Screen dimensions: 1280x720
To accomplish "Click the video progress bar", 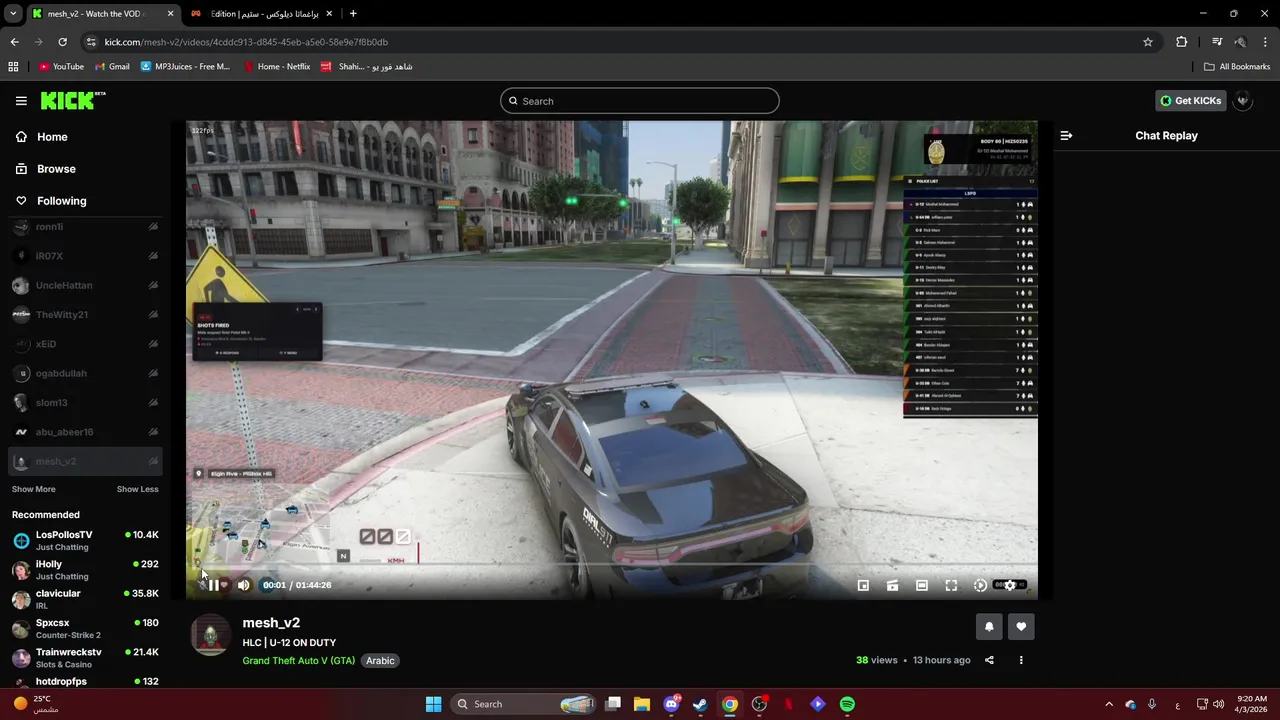I will (611, 564).
